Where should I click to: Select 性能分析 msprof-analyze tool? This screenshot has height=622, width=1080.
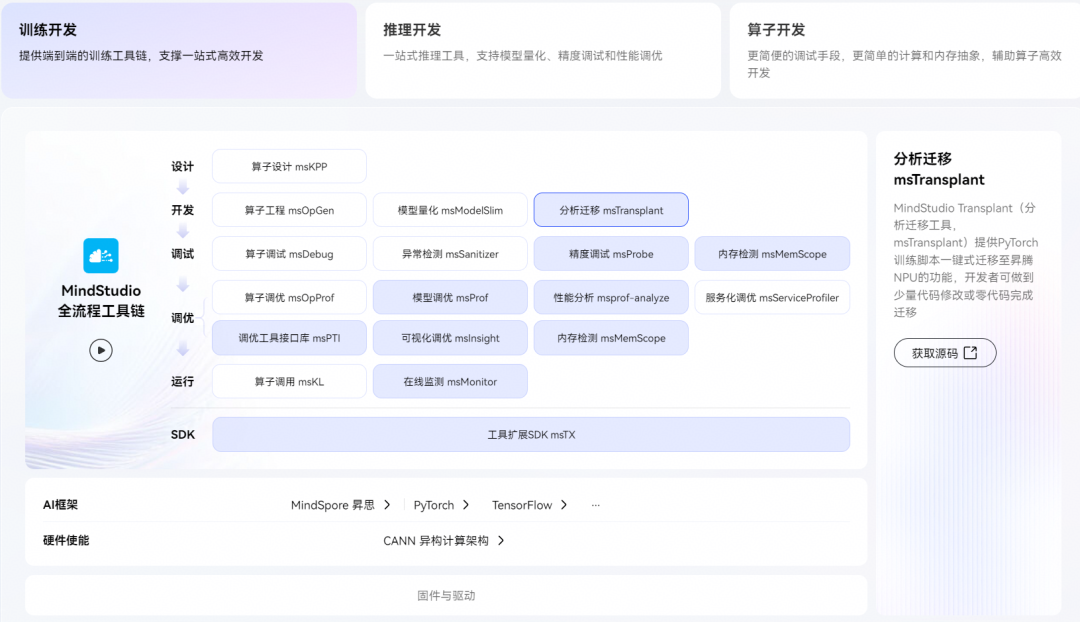[x=611, y=298]
